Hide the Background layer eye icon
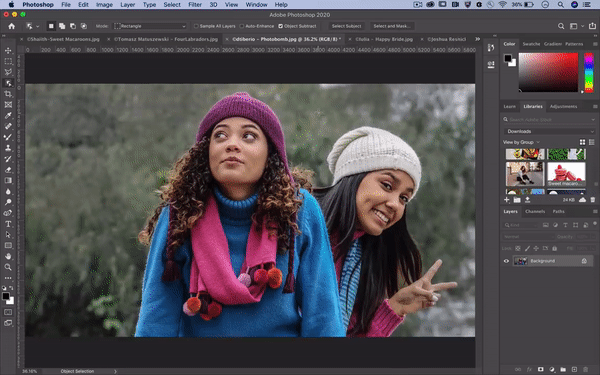Screen dimensions: 600x375 pyautogui.click(x=506, y=261)
